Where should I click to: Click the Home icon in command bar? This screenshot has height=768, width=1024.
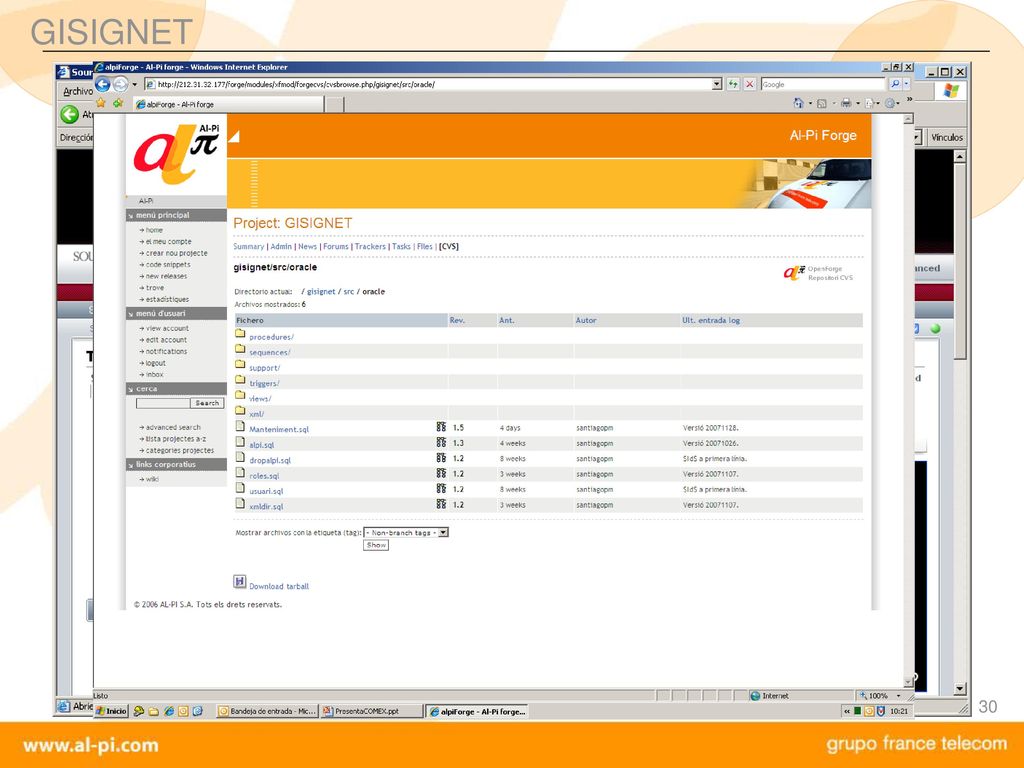pyautogui.click(x=798, y=103)
